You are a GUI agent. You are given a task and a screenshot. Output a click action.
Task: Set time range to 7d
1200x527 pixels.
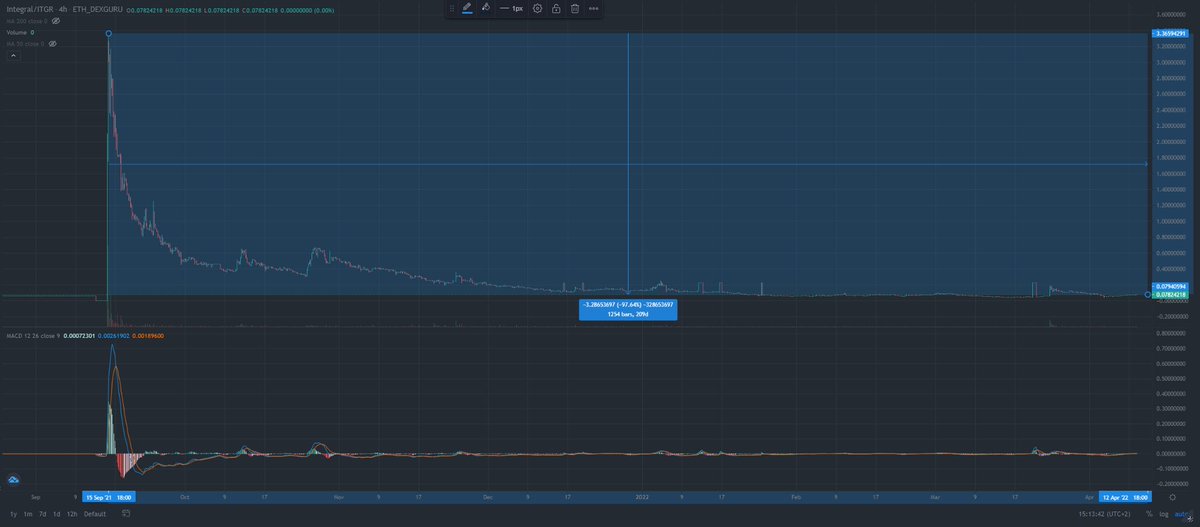(42, 514)
